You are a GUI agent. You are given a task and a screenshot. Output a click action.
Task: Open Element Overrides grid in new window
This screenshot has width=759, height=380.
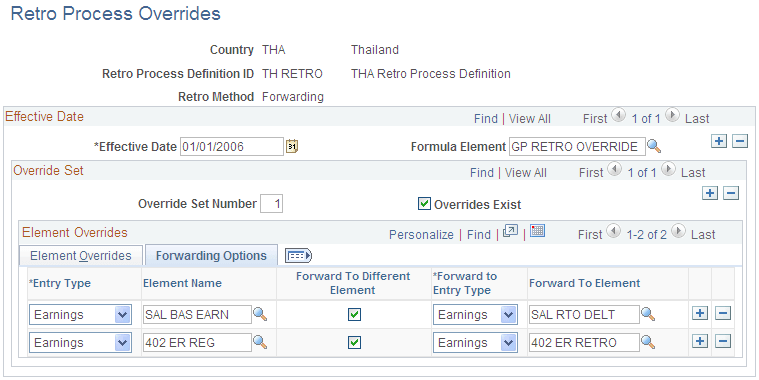(x=510, y=231)
